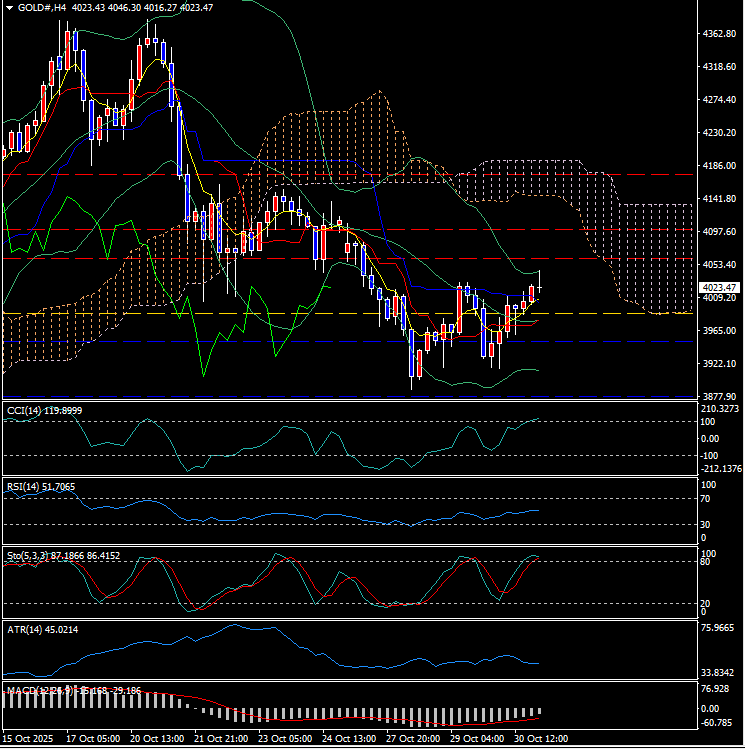Image resolution: width=745 pixels, height=749 pixels.
Task: Click the 75.9665 ATR scale value
Action: 720,629
